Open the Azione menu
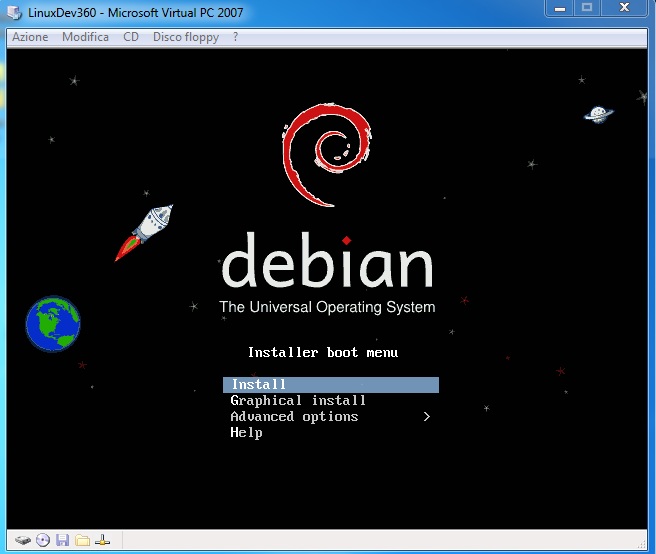Image resolution: width=656 pixels, height=554 pixels. [30, 37]
